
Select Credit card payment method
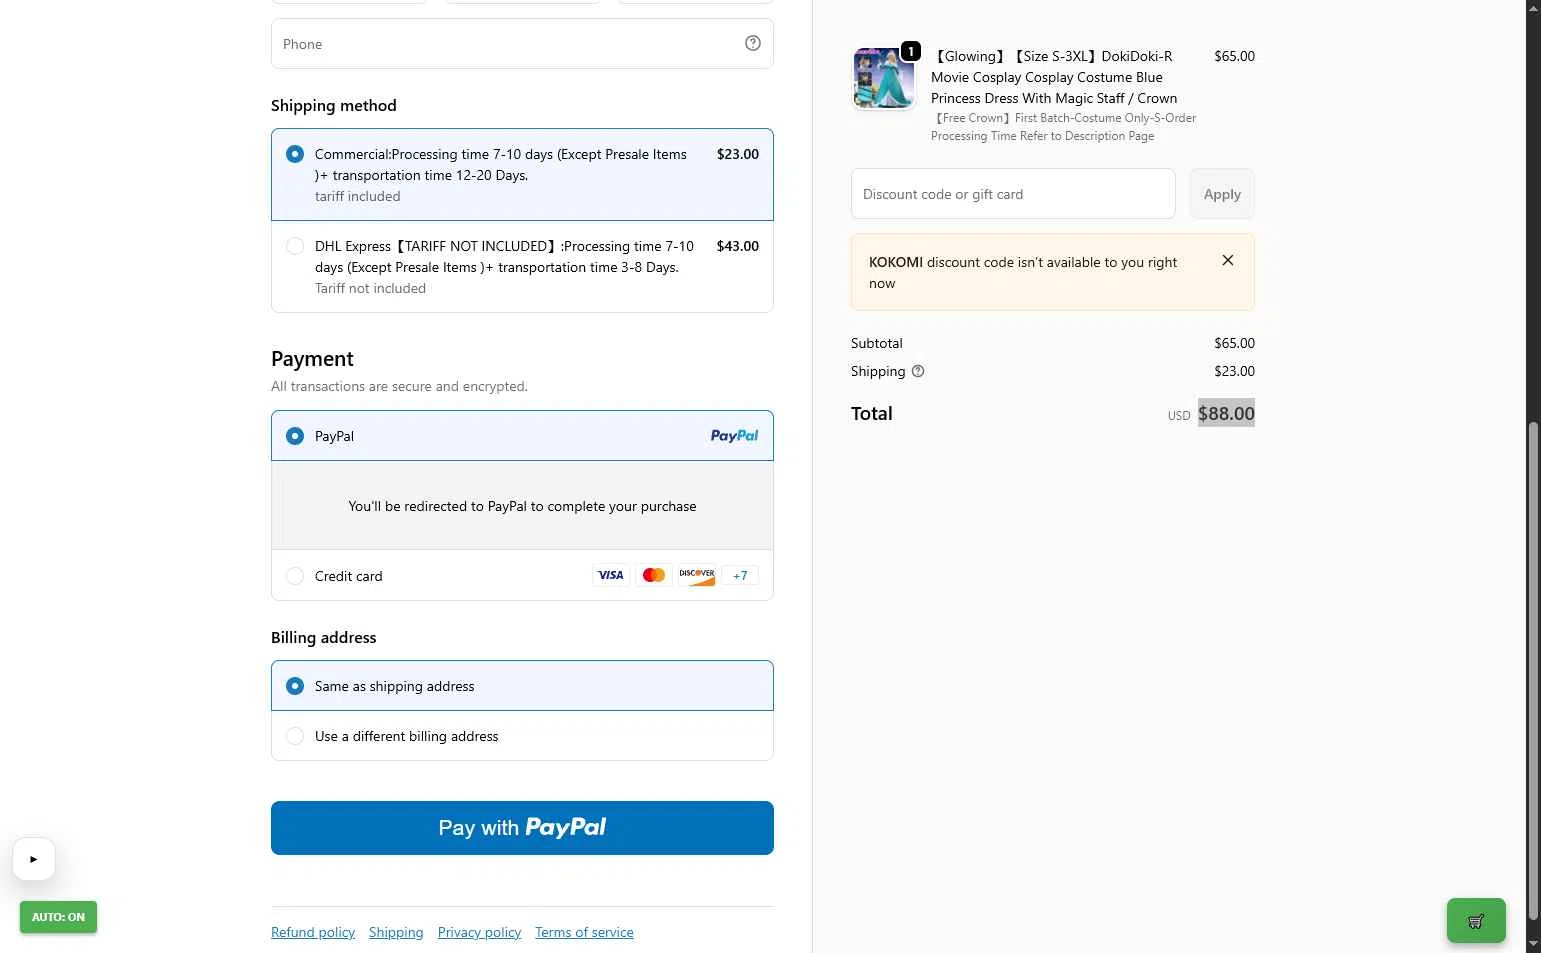295,576
